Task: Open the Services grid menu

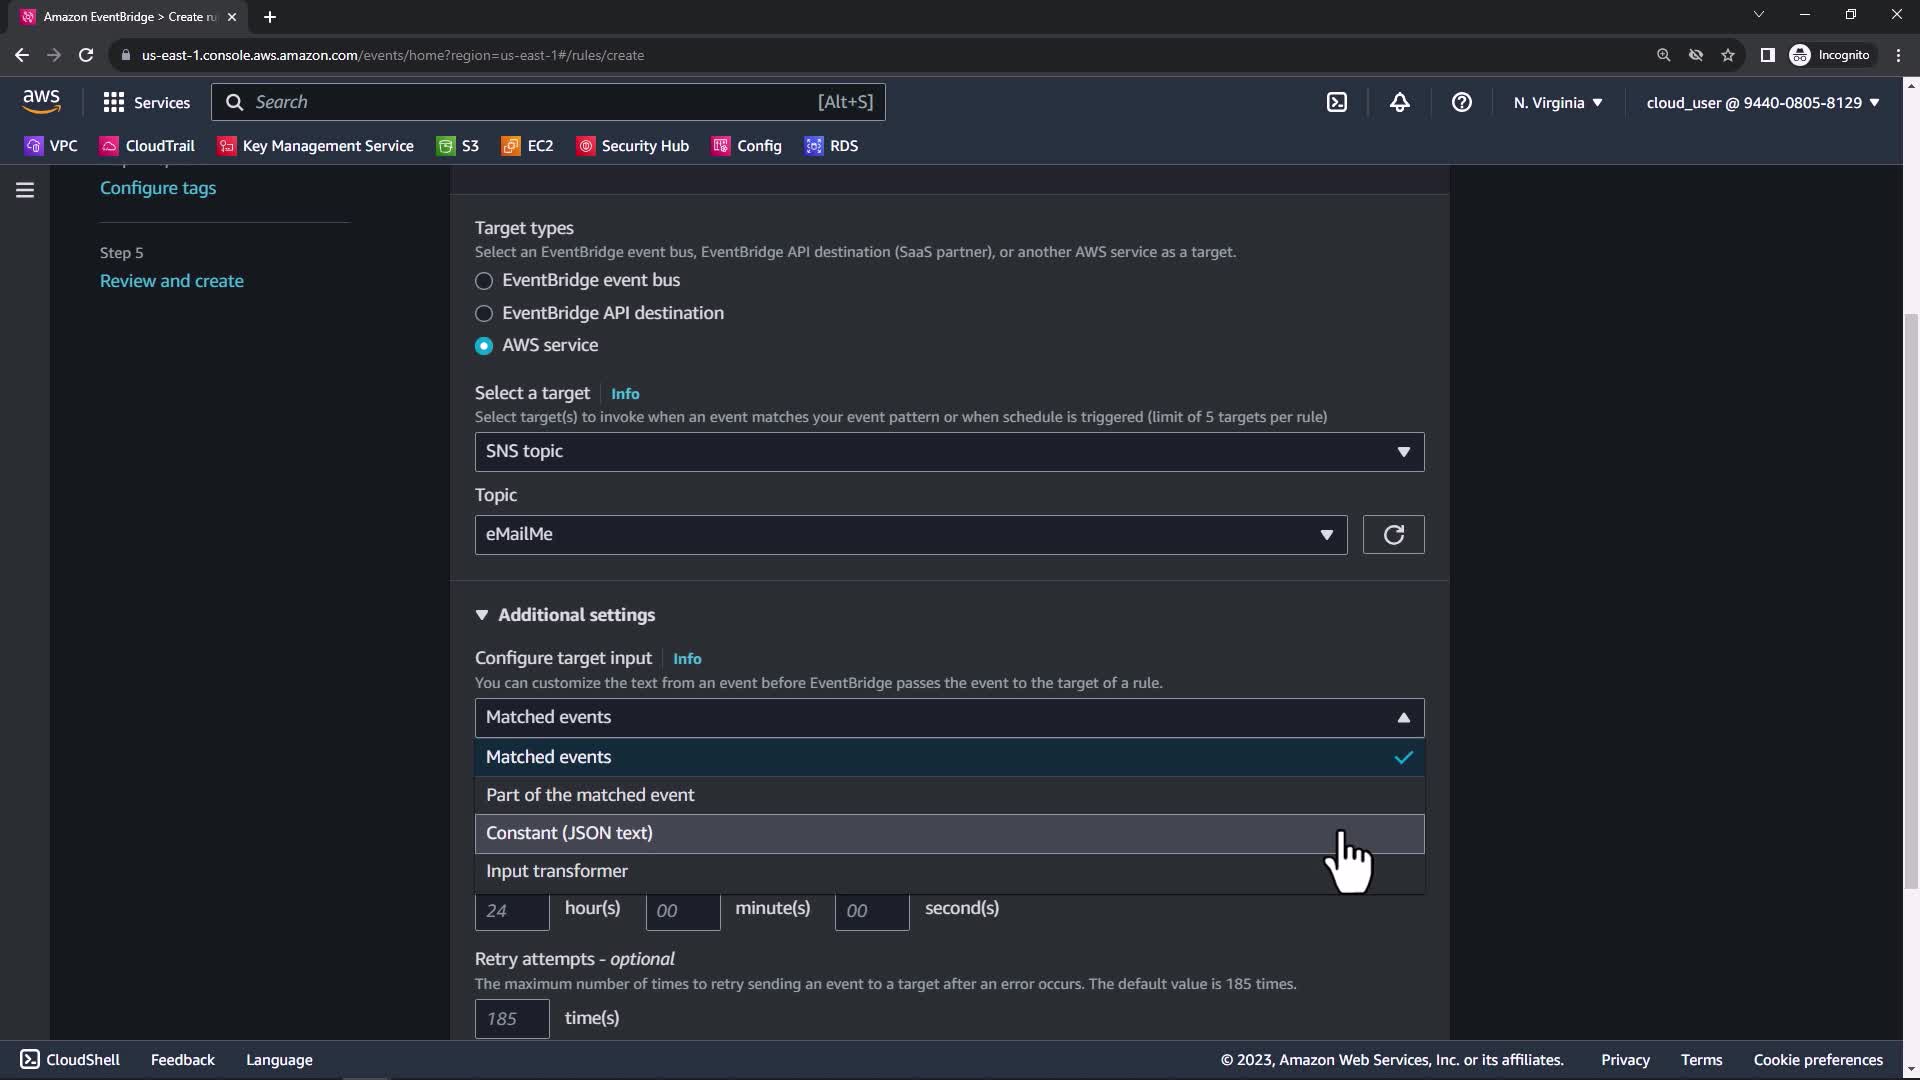Action: click(x=146, y=102)
